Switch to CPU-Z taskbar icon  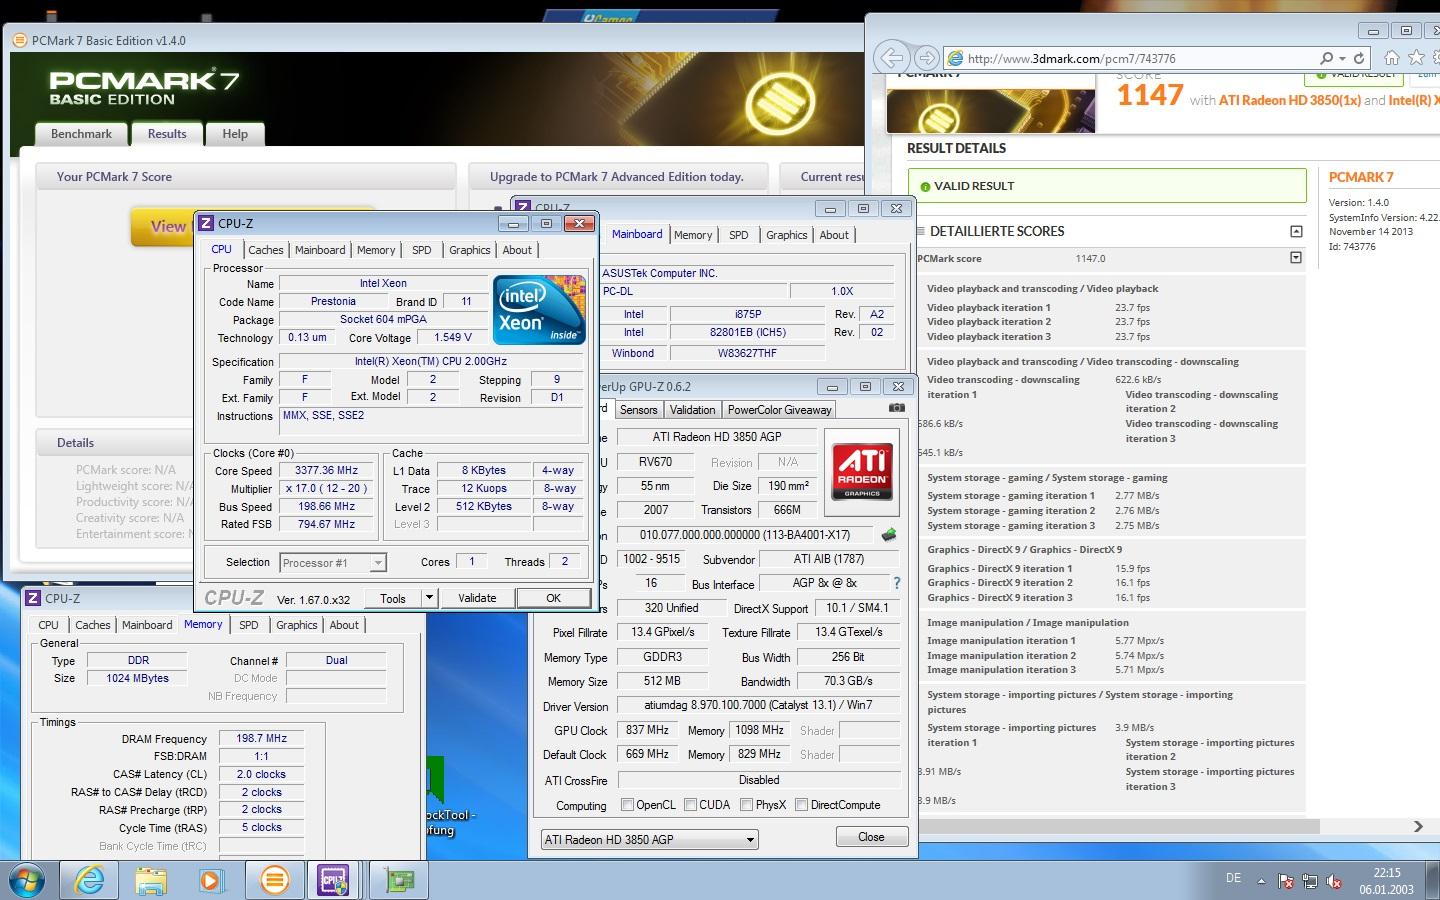coord(334,880)
